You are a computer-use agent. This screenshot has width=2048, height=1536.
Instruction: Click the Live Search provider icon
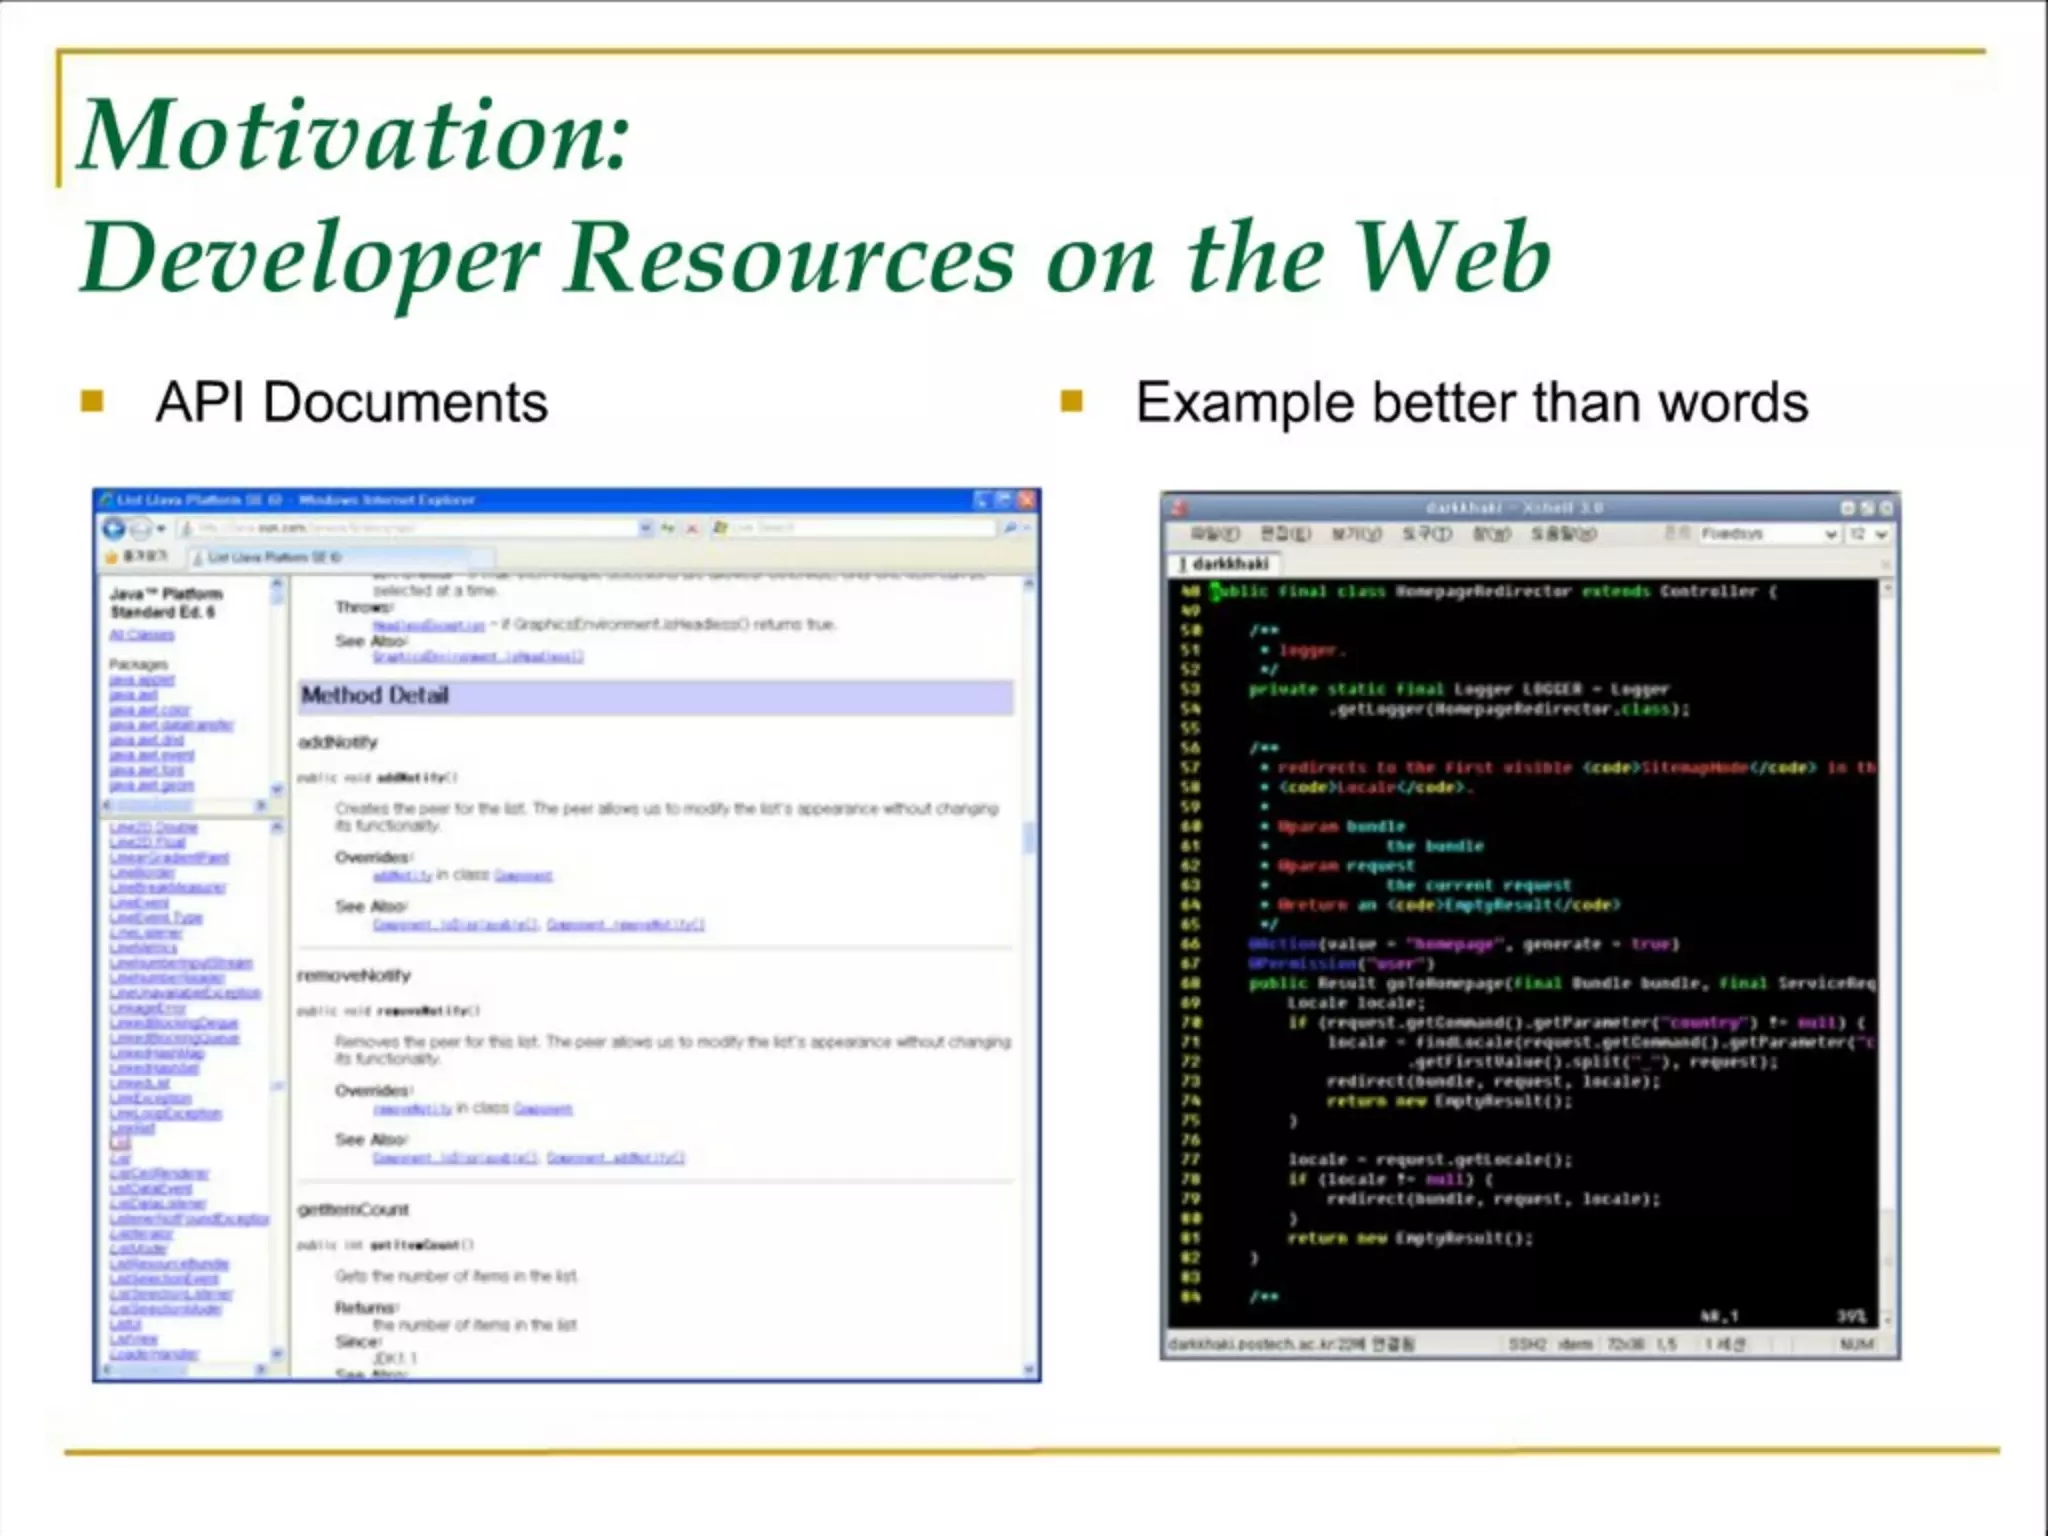pyautogui.click(x=719, y=528)
